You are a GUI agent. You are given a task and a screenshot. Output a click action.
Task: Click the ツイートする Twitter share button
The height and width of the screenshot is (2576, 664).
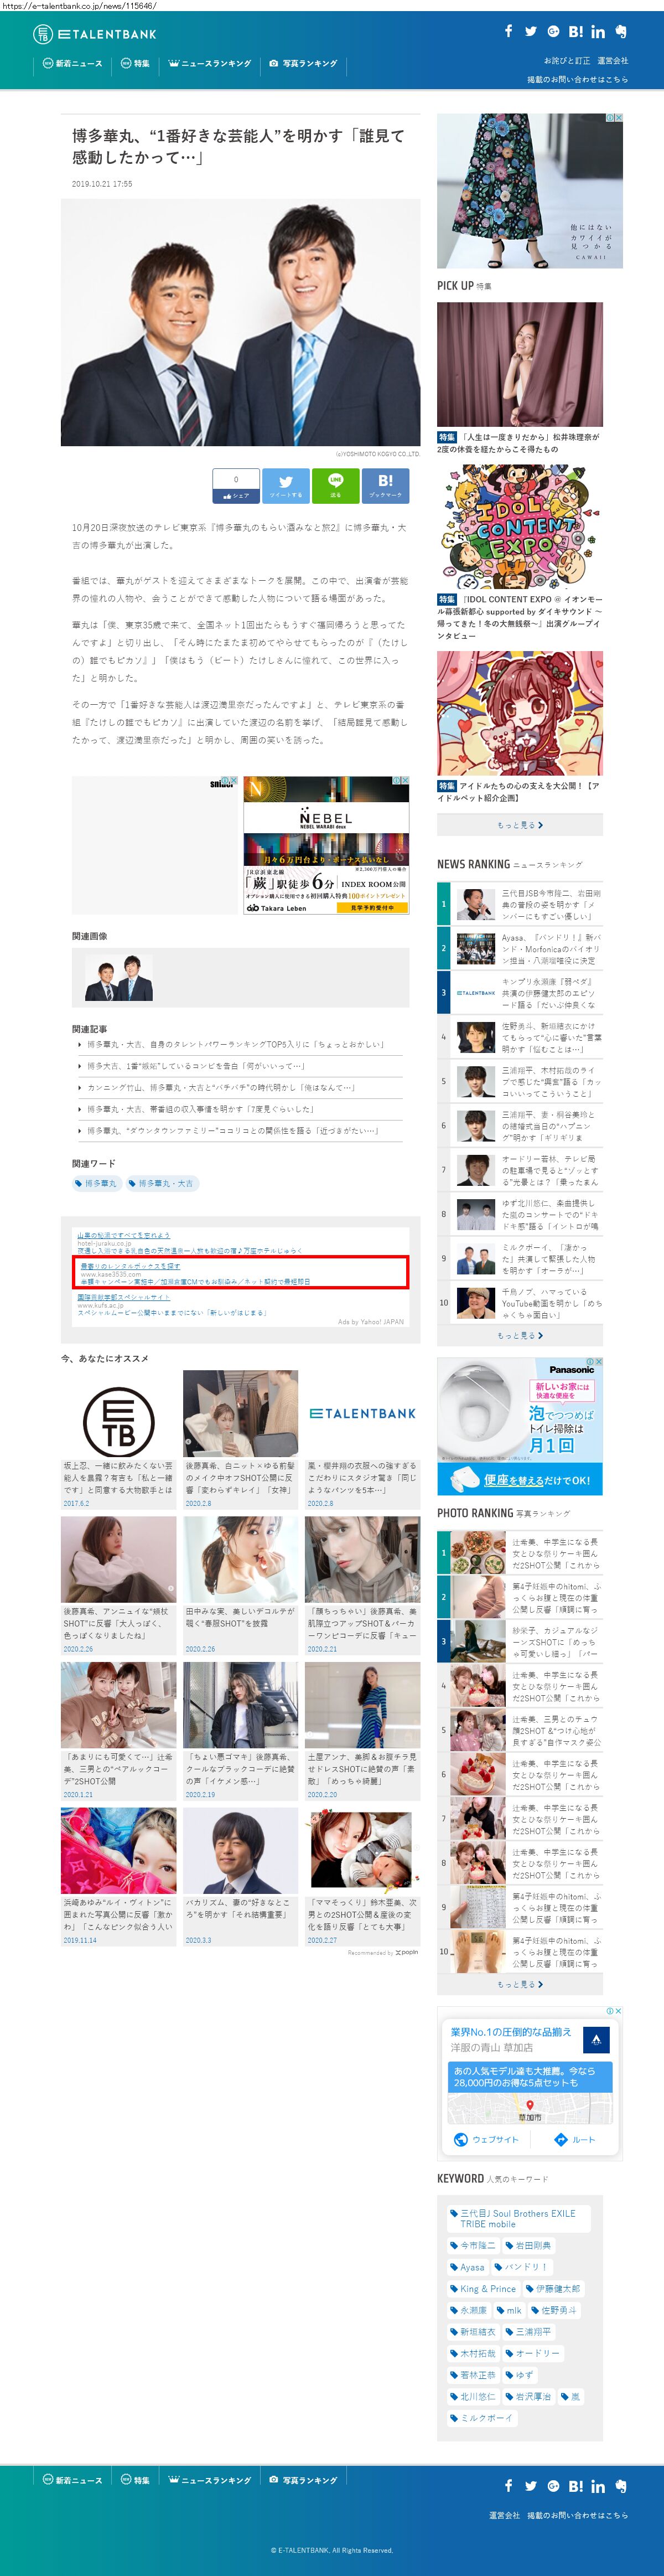click(x=286, y=485)
